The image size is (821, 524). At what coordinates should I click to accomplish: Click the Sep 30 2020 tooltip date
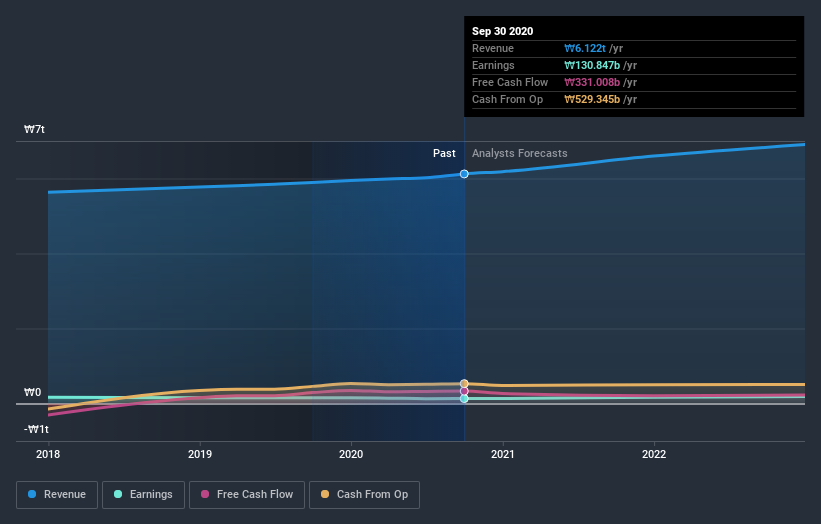tap(503, 31)
